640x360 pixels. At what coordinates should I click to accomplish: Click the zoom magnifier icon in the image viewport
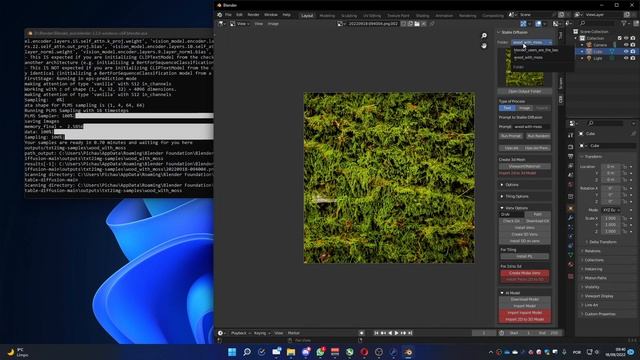point(484,36)
